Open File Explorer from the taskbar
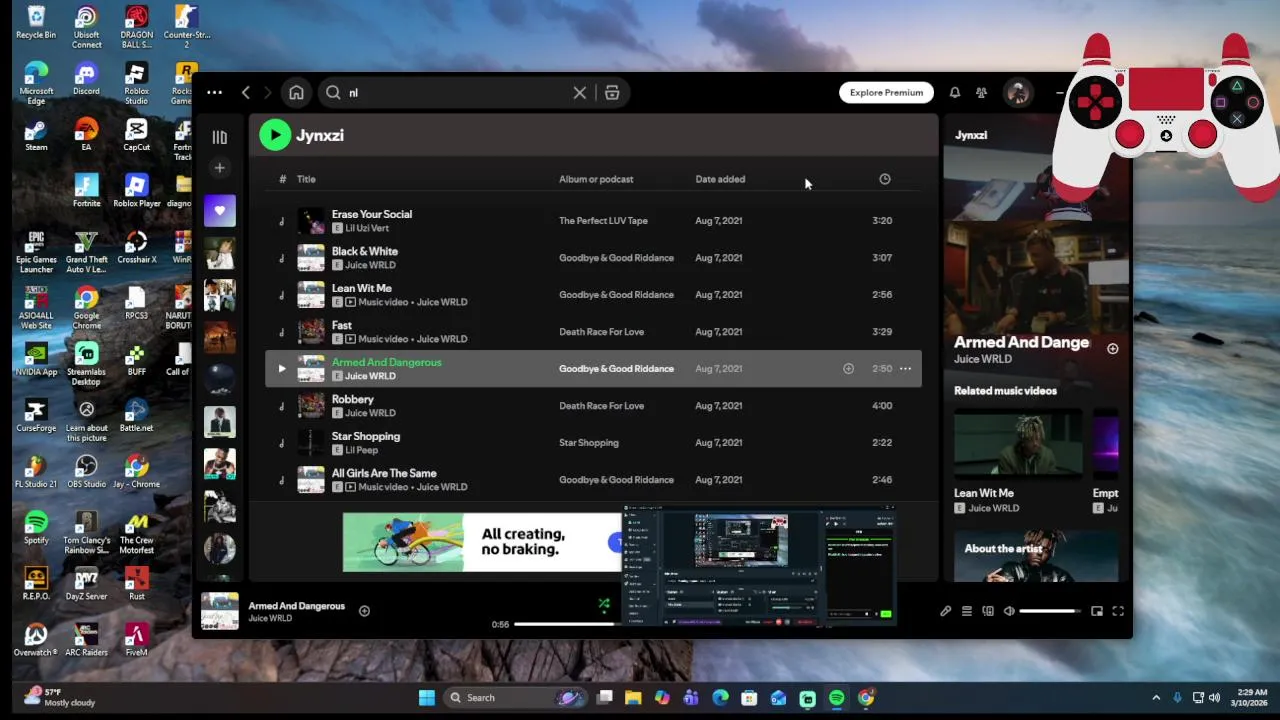 [x=633, y=698]
